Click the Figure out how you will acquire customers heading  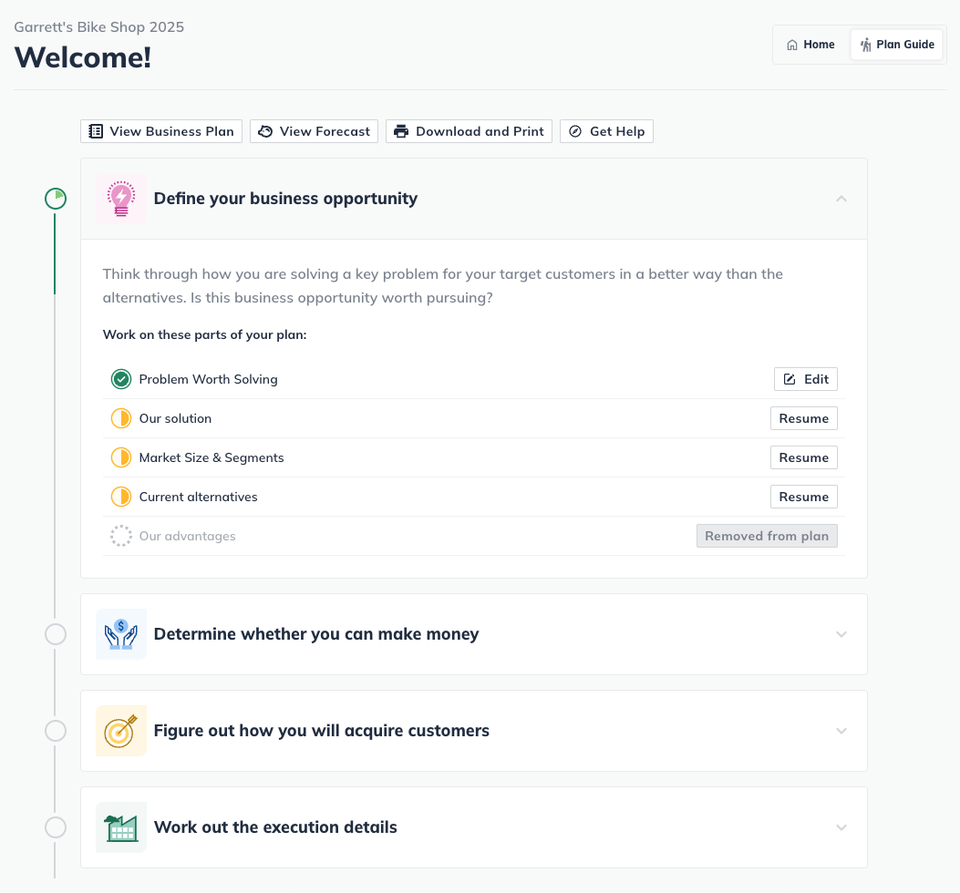point(321,731)
